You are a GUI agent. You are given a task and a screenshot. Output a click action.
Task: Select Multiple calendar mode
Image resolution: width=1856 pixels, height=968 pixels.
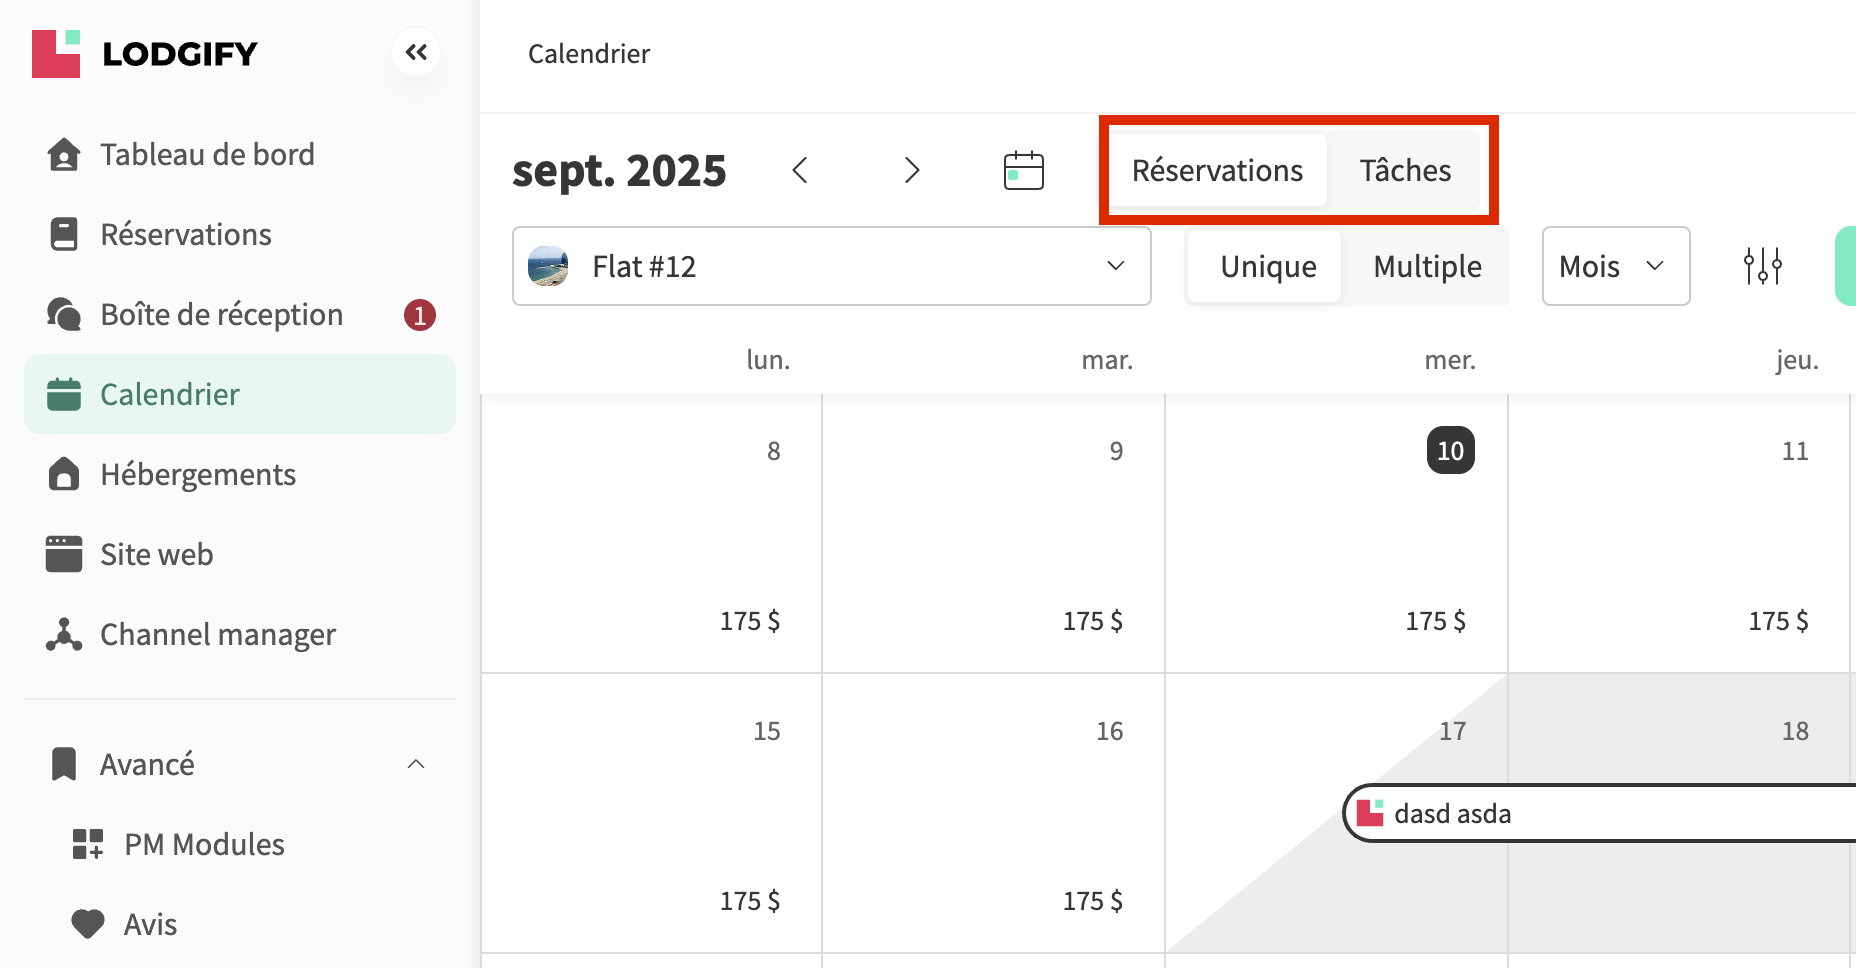(1427, 267)
